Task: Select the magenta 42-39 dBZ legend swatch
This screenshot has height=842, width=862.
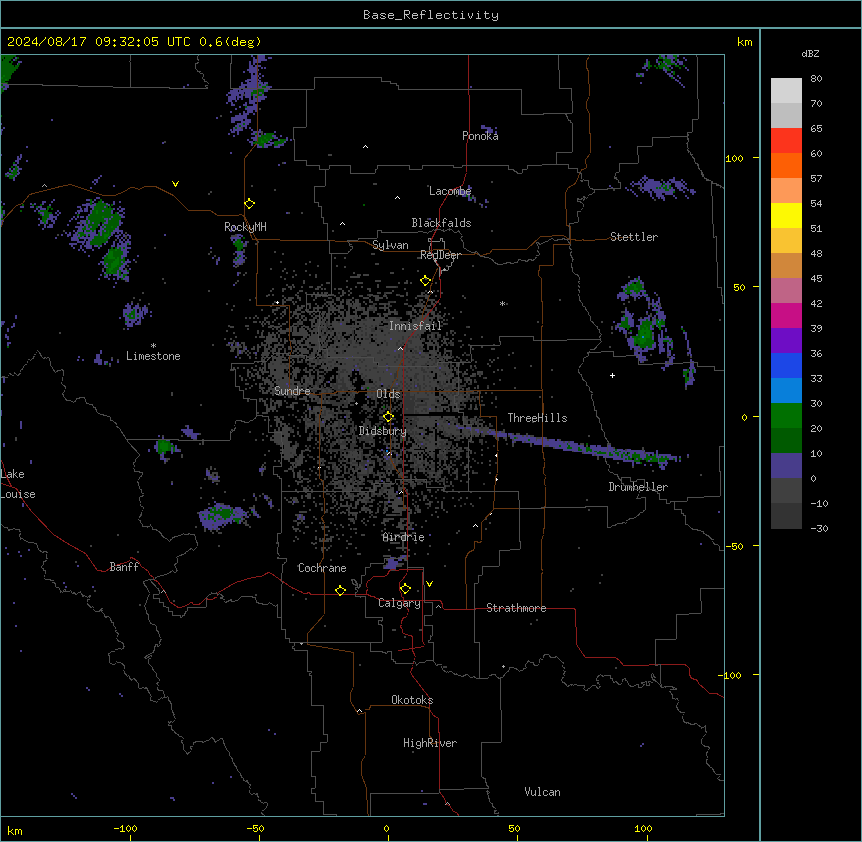Action: (786, 315)
